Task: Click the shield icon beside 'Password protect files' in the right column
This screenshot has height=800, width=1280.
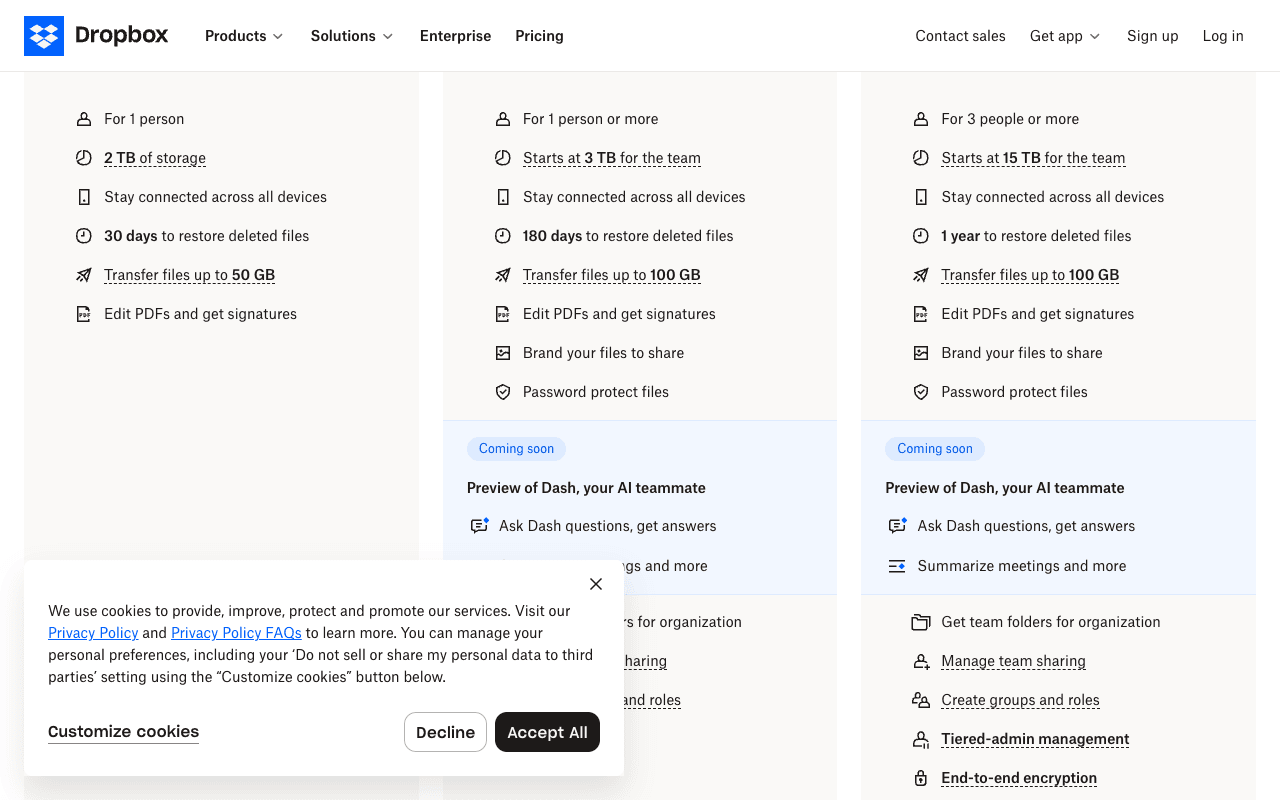Action: coord(921,392)
